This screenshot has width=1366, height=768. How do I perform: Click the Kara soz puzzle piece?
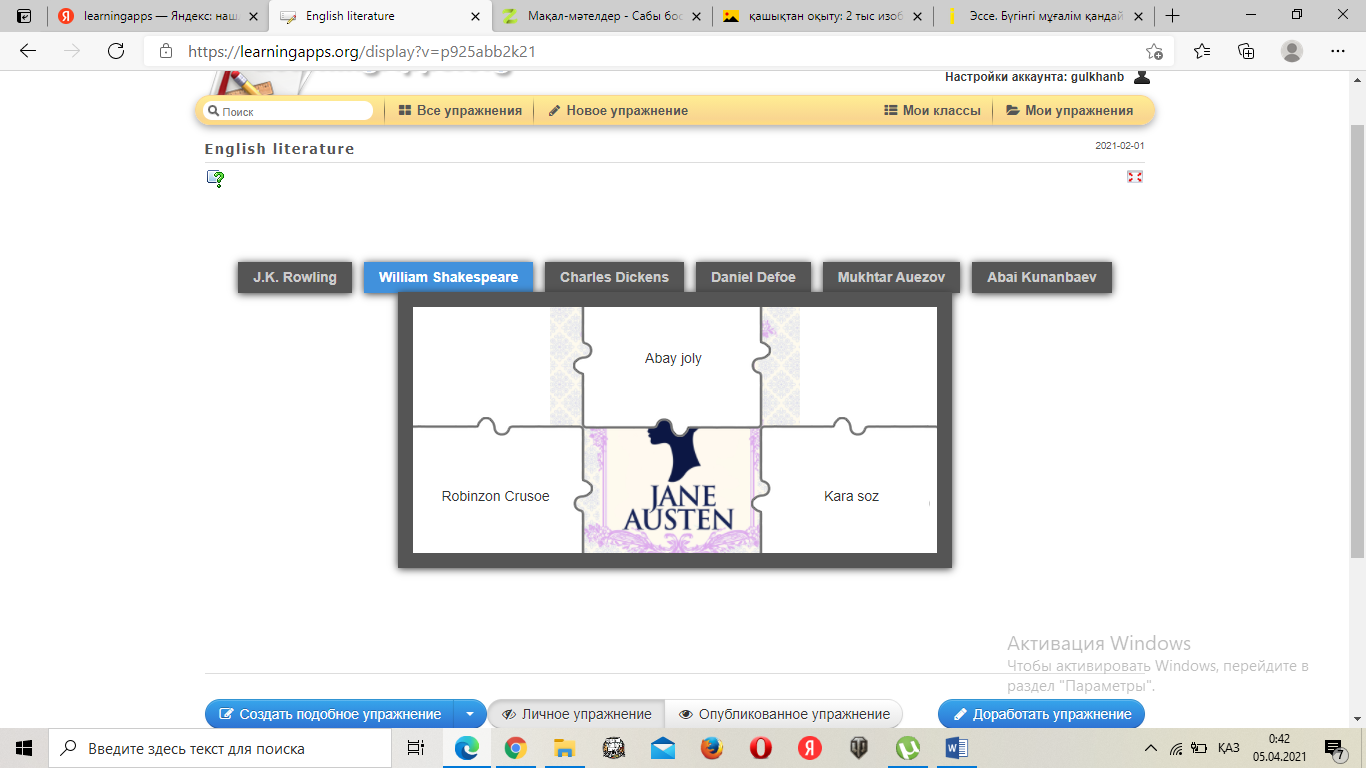pos(851,490)
